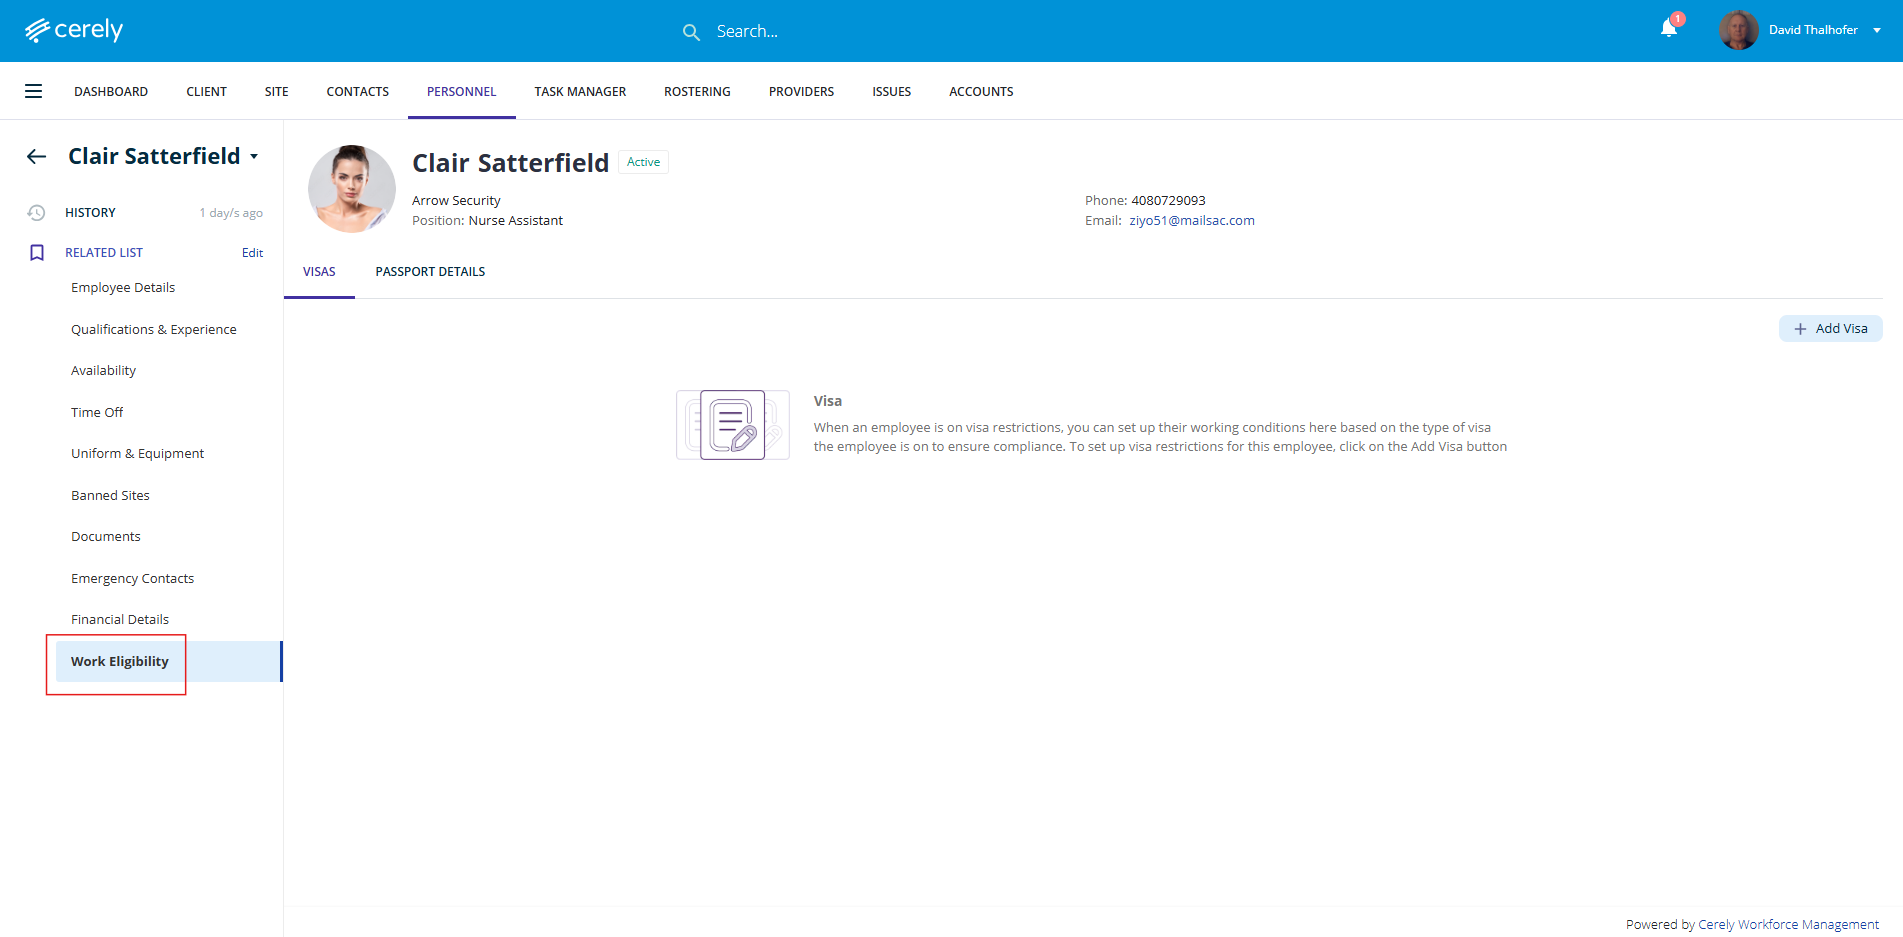Open Clair Satterfield's profile photo
This screenshot has width=1903, height=937.
(351, 189)
